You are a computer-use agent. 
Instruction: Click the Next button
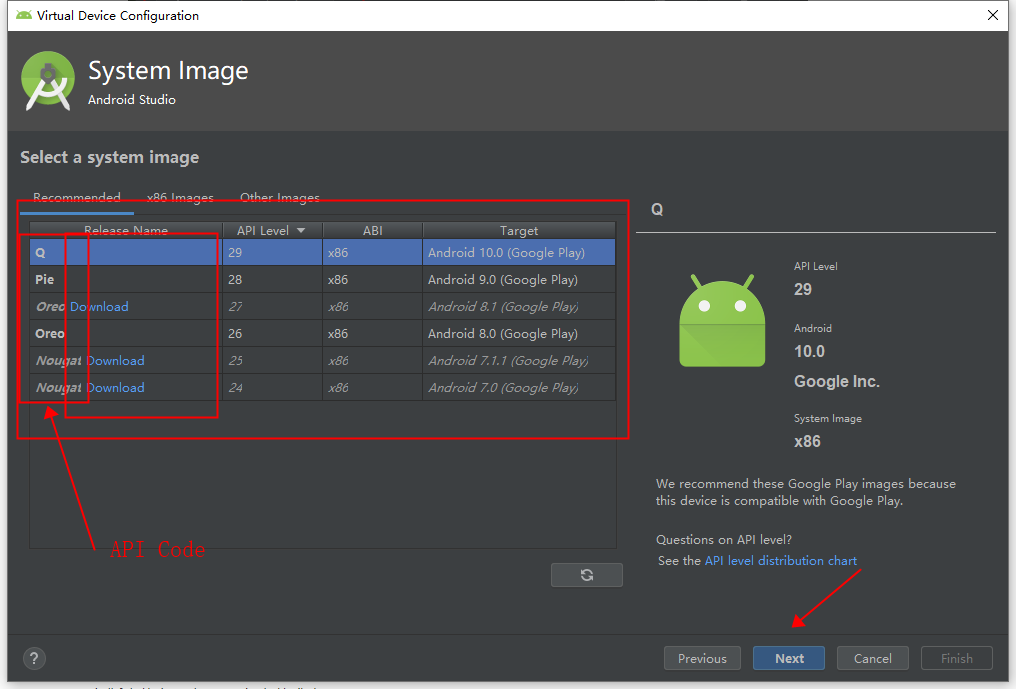point(789,658)
